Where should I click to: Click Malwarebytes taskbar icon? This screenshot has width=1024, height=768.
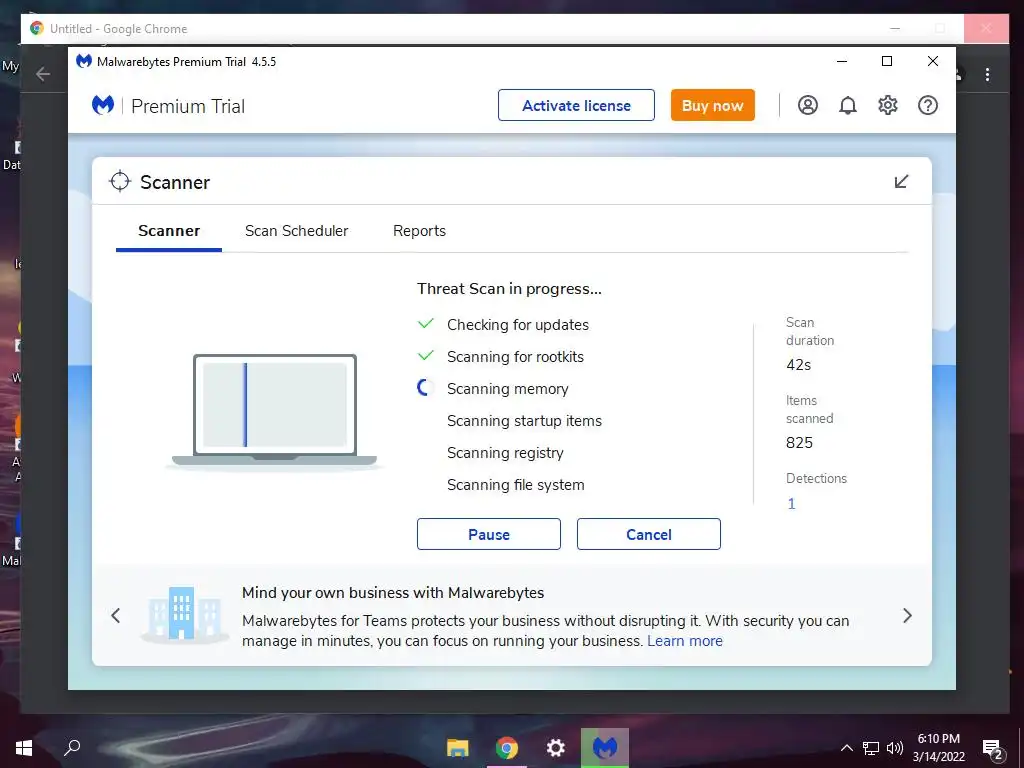click(605, 748)
